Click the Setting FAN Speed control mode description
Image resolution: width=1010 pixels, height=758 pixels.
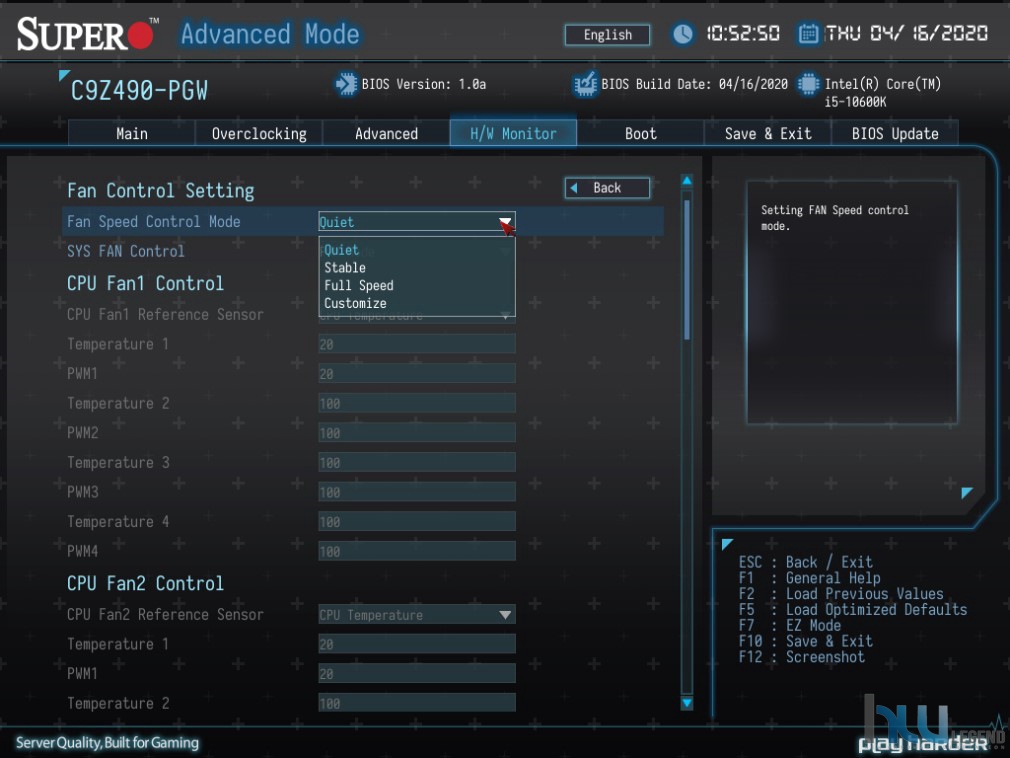pos(835,218)
